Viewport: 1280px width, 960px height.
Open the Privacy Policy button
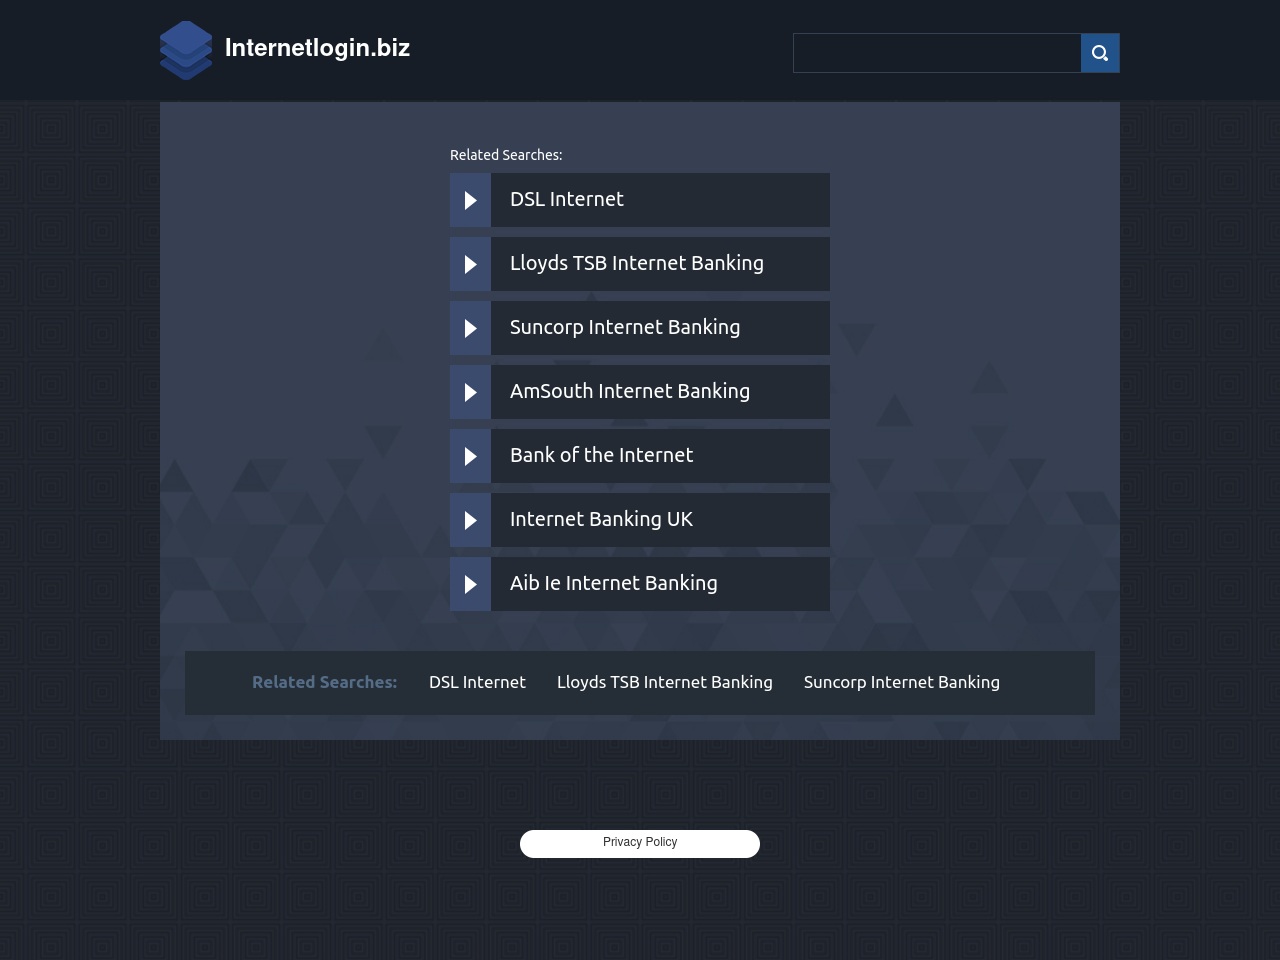640,843
